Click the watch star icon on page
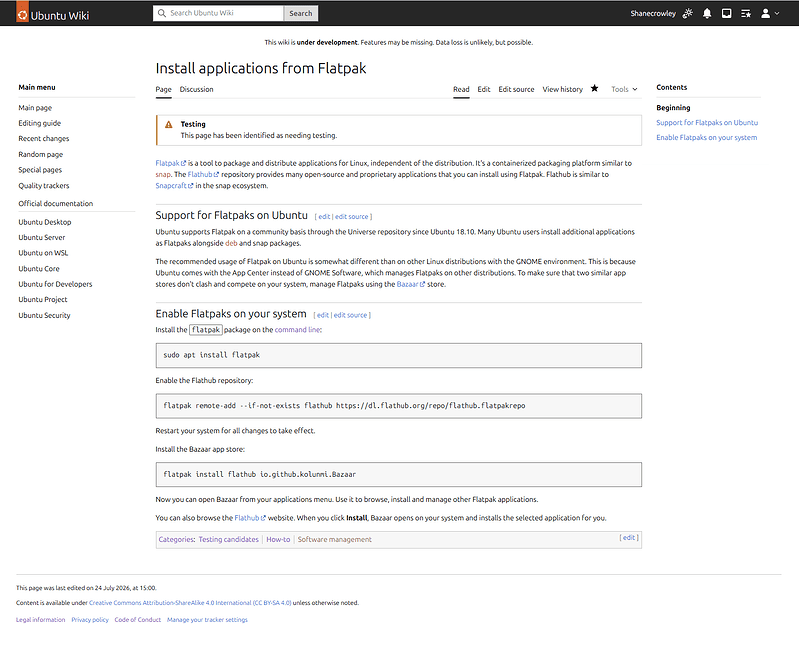The image size is (799, 648). tap(594, 89)
